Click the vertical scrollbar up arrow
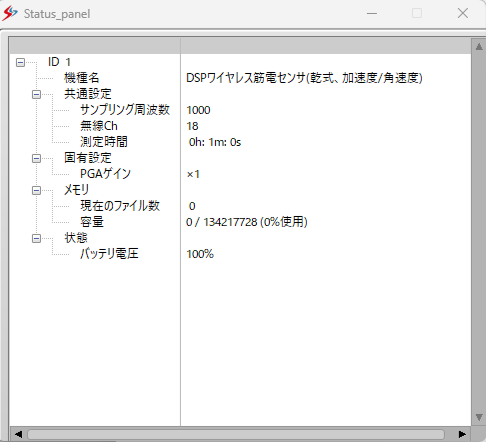Image resolution: width=486 pixels, height=442 pixels. pyautogui.click(x=479, y=47)
